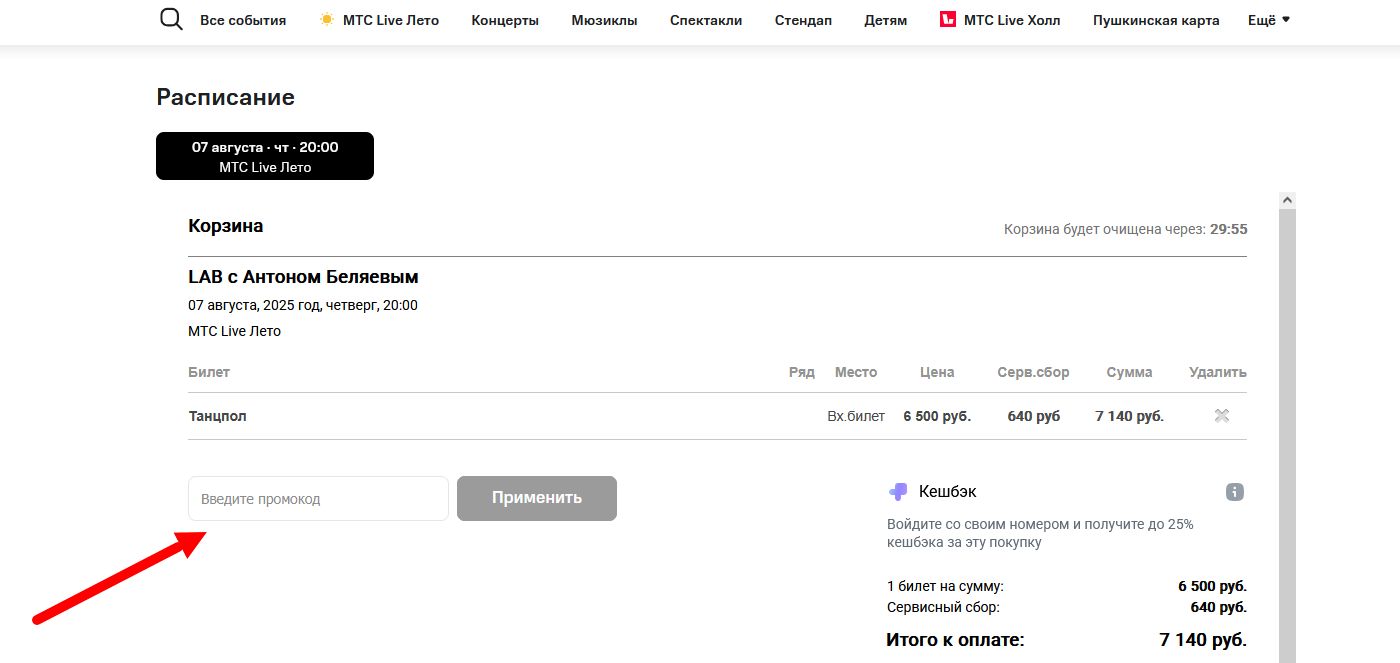Click the vertical scrollbar on the right
The image size is (1400, 663).
[x=1287, y=400]
